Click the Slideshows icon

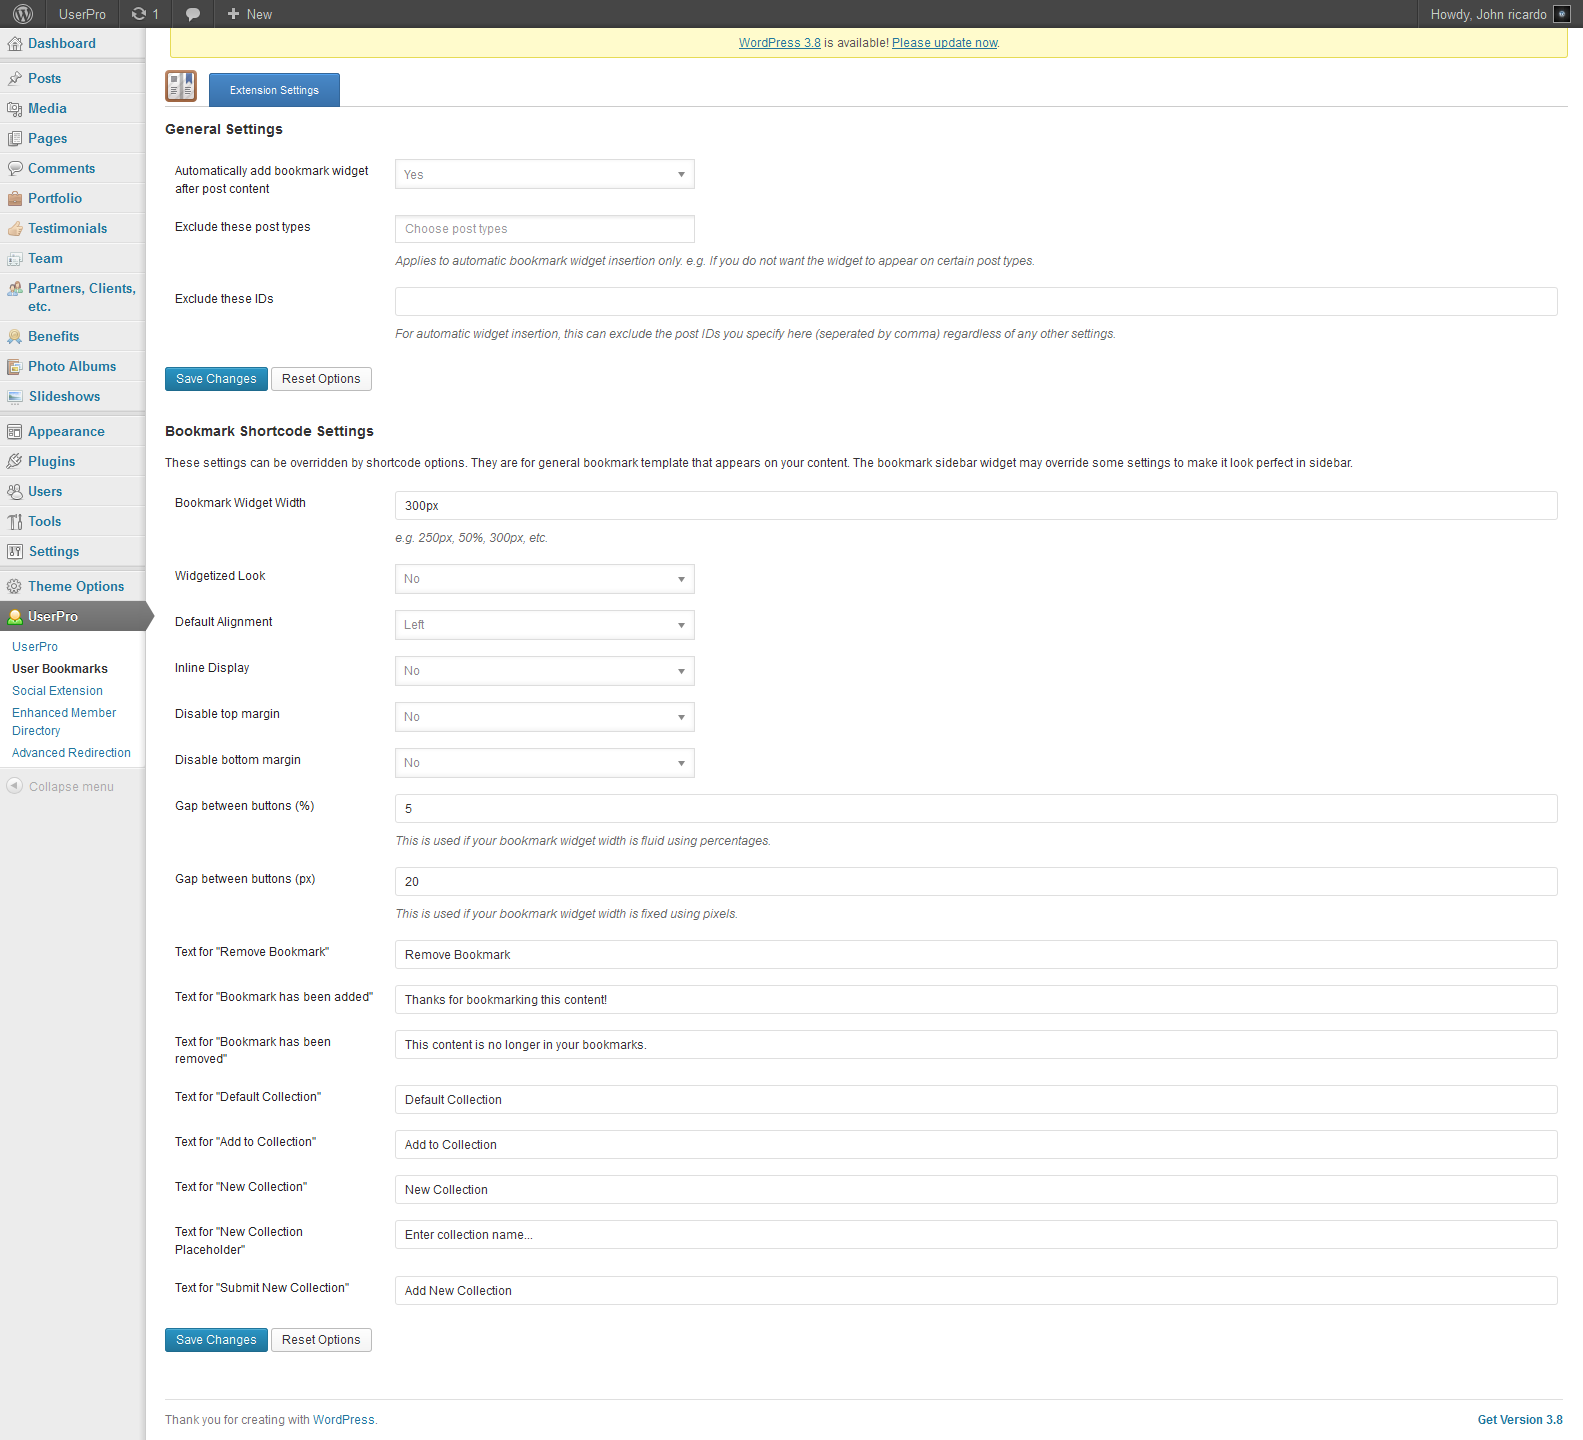click(x=15, y=397)
